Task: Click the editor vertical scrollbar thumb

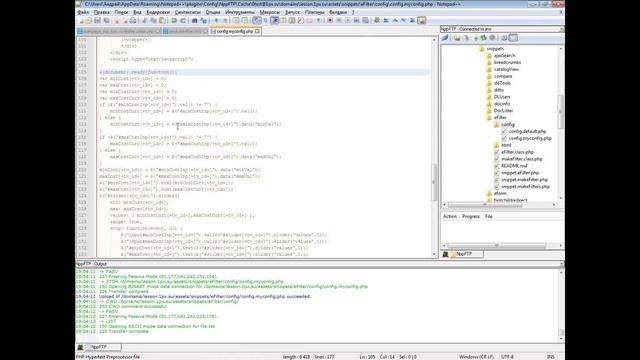Action: click(x=434, y=182)
